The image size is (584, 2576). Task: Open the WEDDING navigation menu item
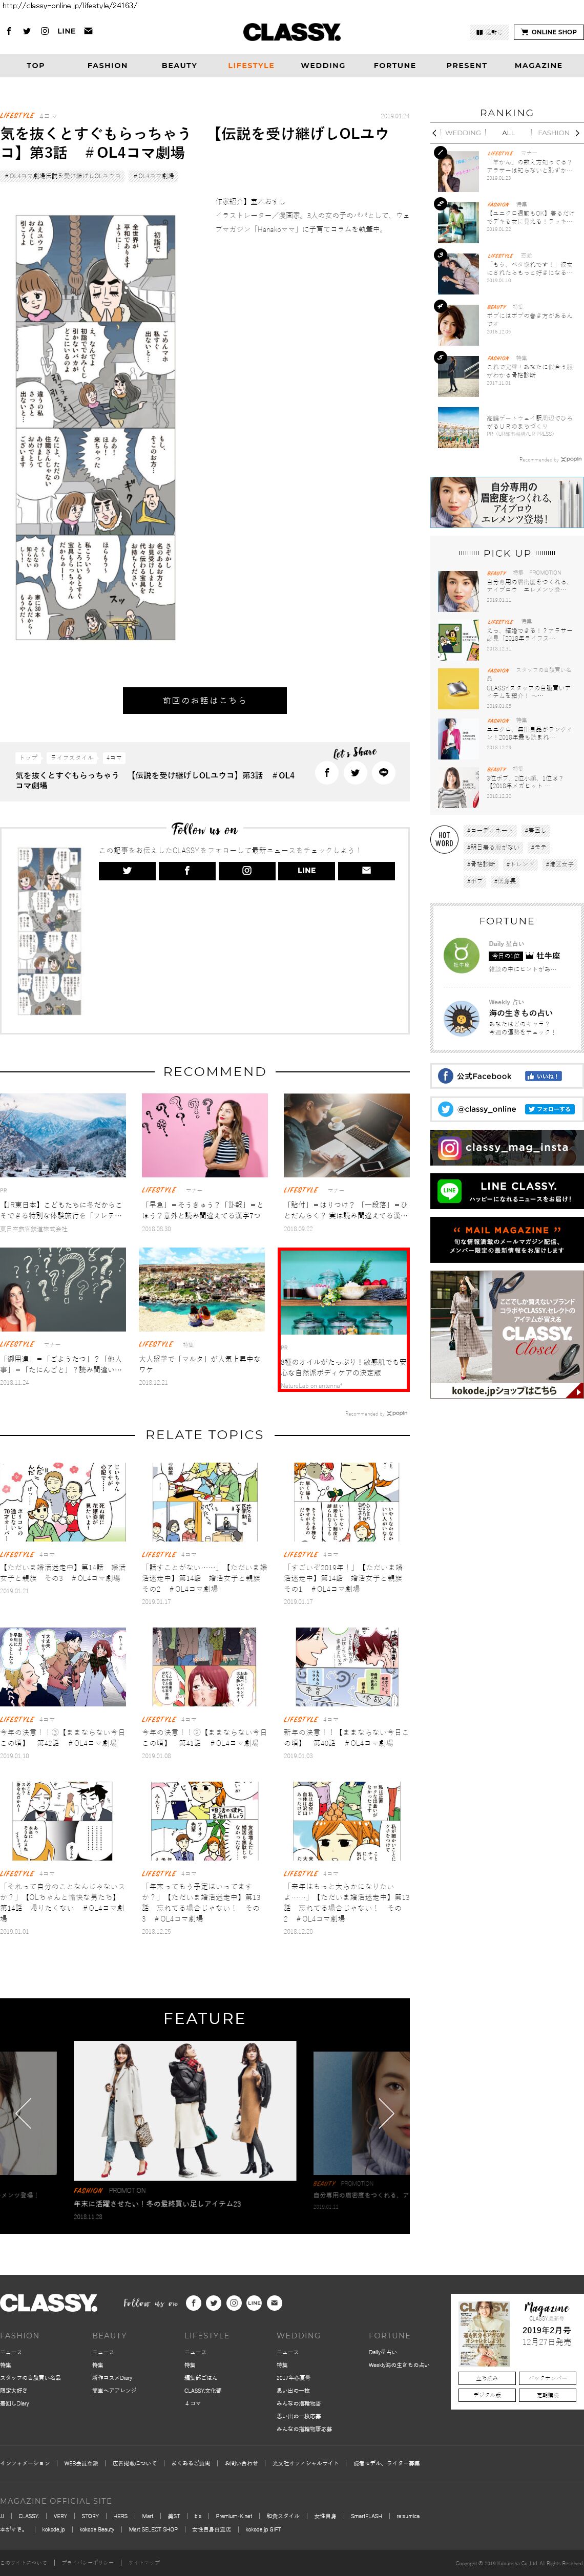pyautogui.click(x=322, y=66)
